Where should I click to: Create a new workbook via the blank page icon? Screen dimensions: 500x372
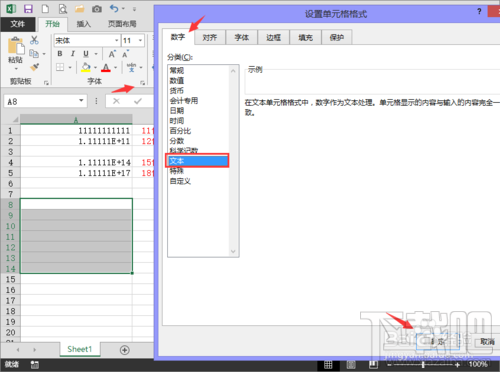(45, 9)
